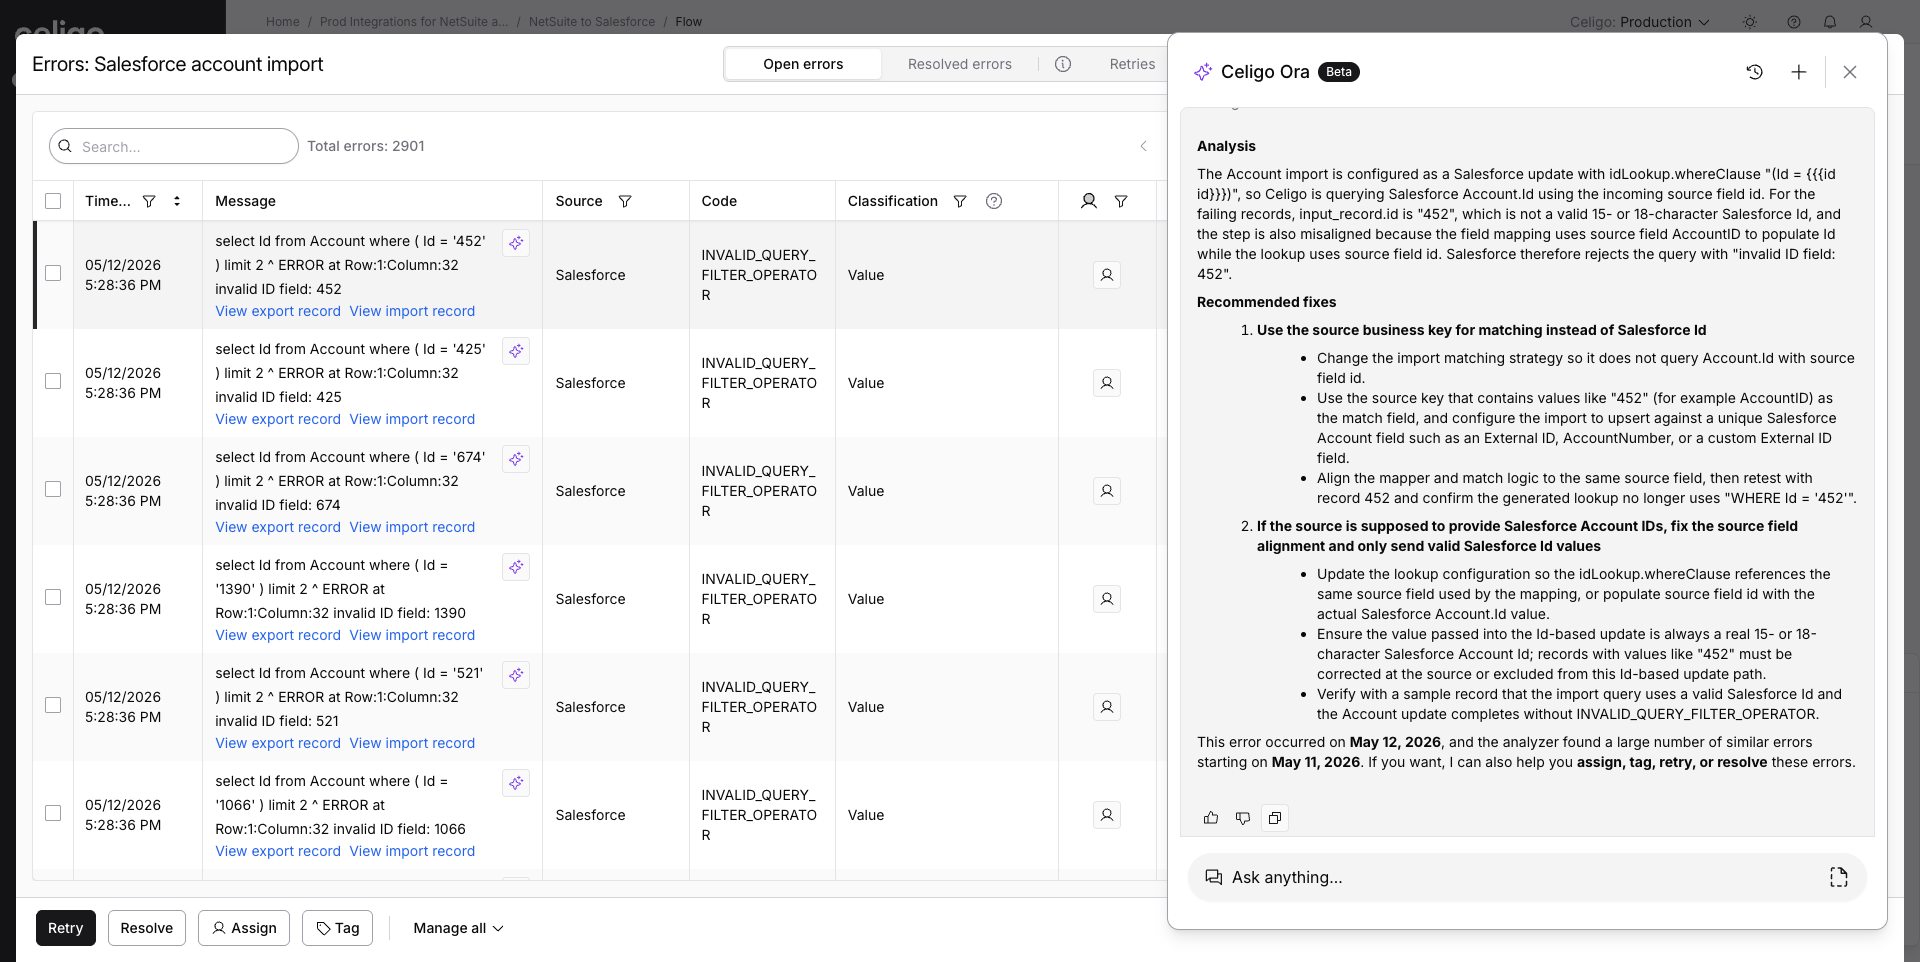Assign user for the 452 error row
The image size is (1920, 962).
(x=1107, y=275)
